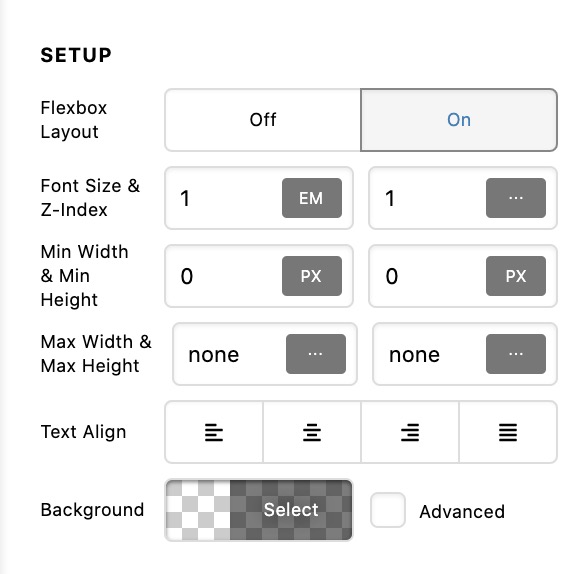Open the EM unit selector for Font Size
This screenshot has width=580, height=574.
312,198
